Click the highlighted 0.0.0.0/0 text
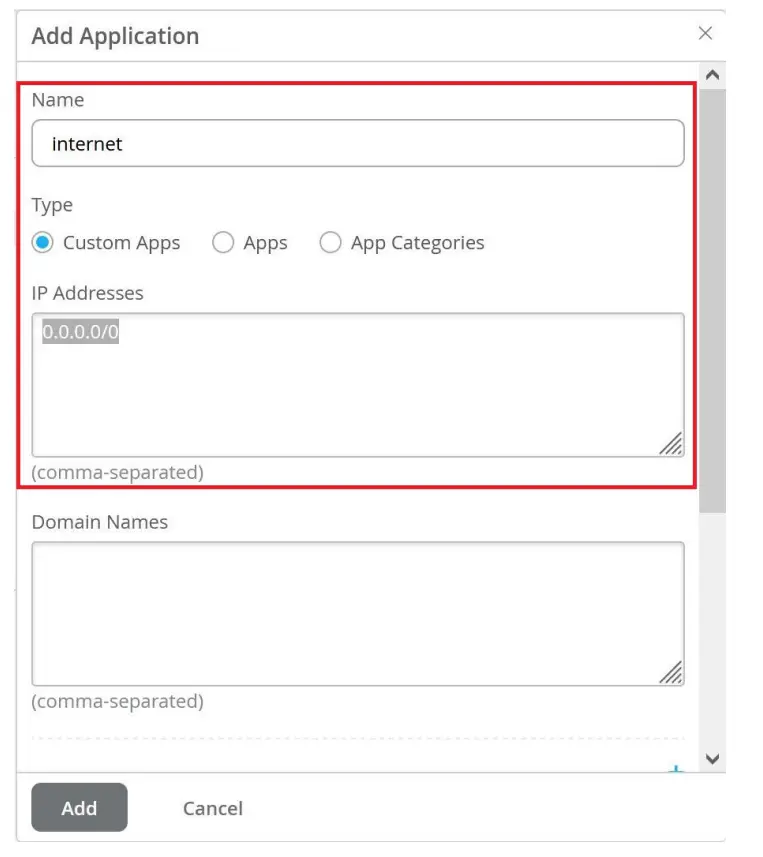The width and height of the screenshot is (763, 857). coord(81,333)
